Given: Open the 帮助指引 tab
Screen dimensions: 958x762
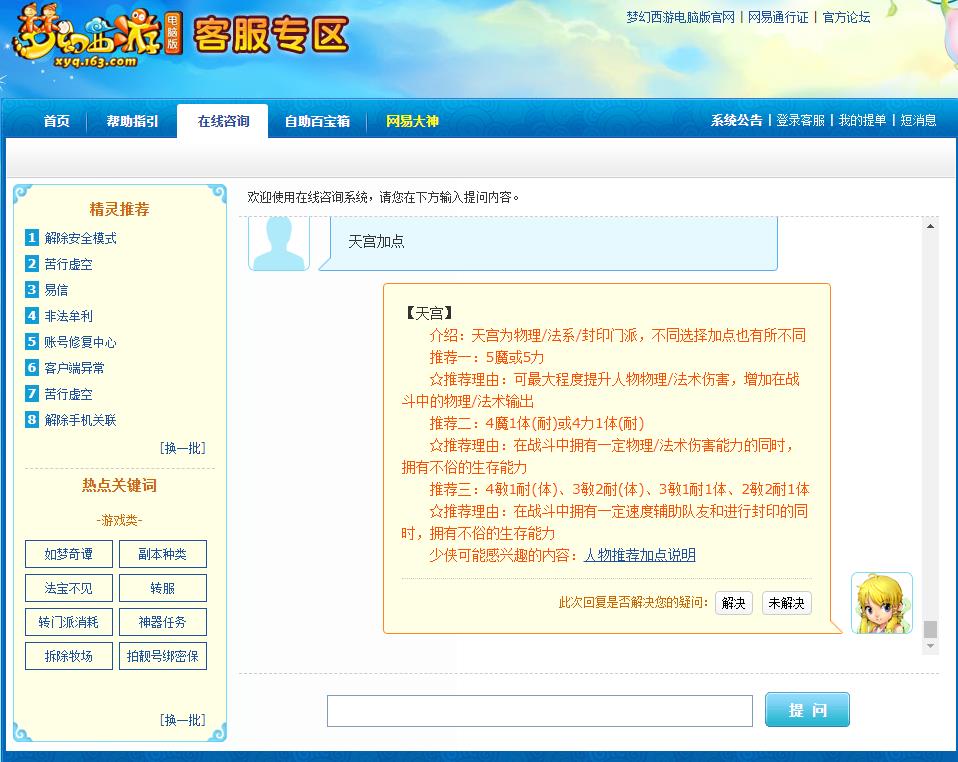Looking at the screenshot, I should (x=131, y=121).
